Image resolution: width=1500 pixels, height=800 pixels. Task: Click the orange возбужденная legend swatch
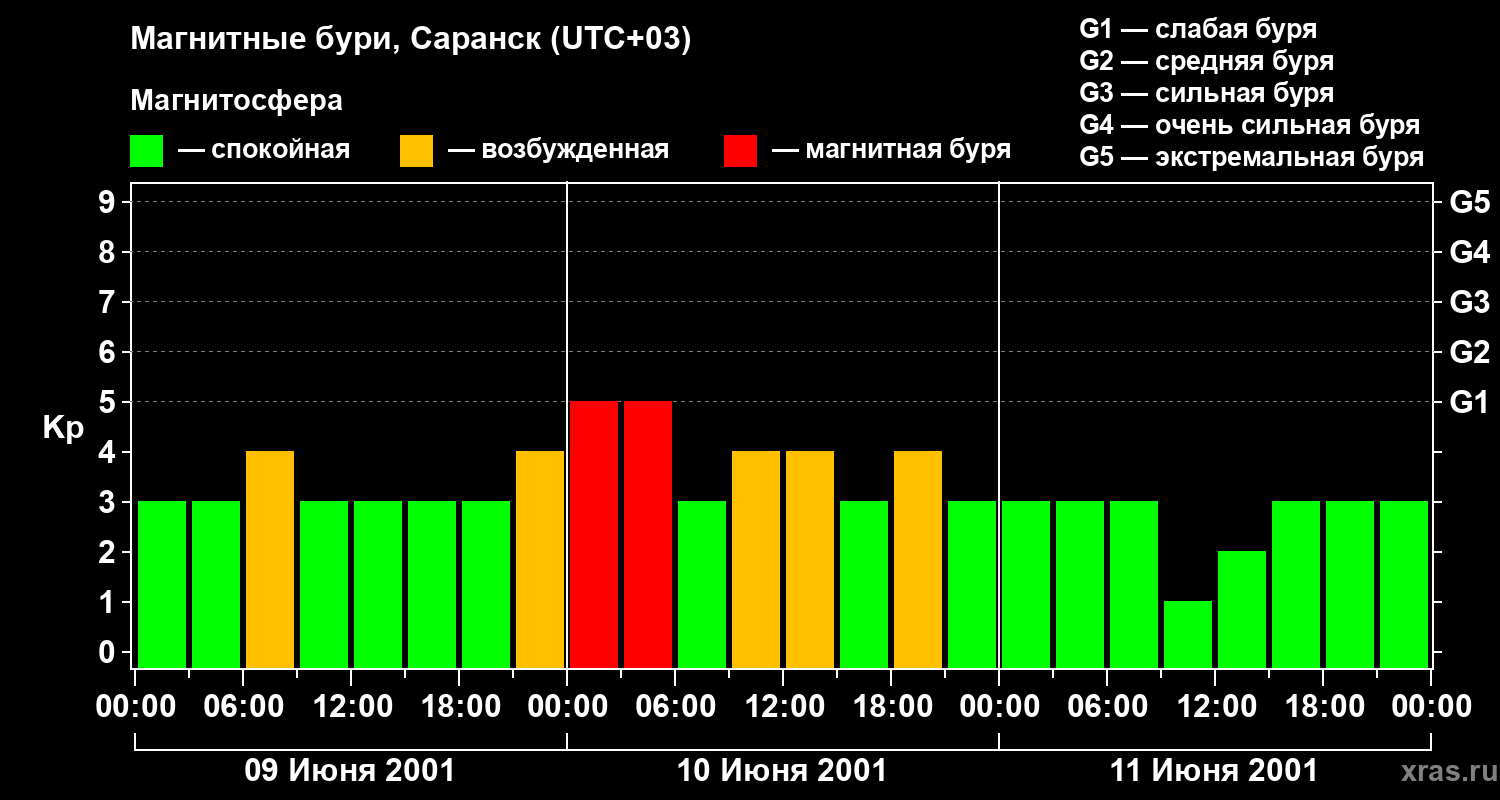(x=416, y=151)
